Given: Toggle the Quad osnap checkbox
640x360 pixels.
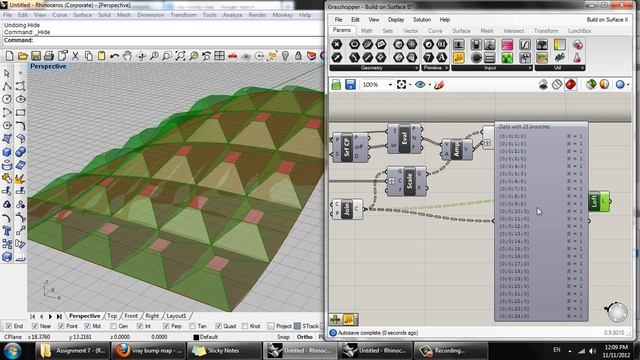Looking at the screenshot, I should click(218, 326).
